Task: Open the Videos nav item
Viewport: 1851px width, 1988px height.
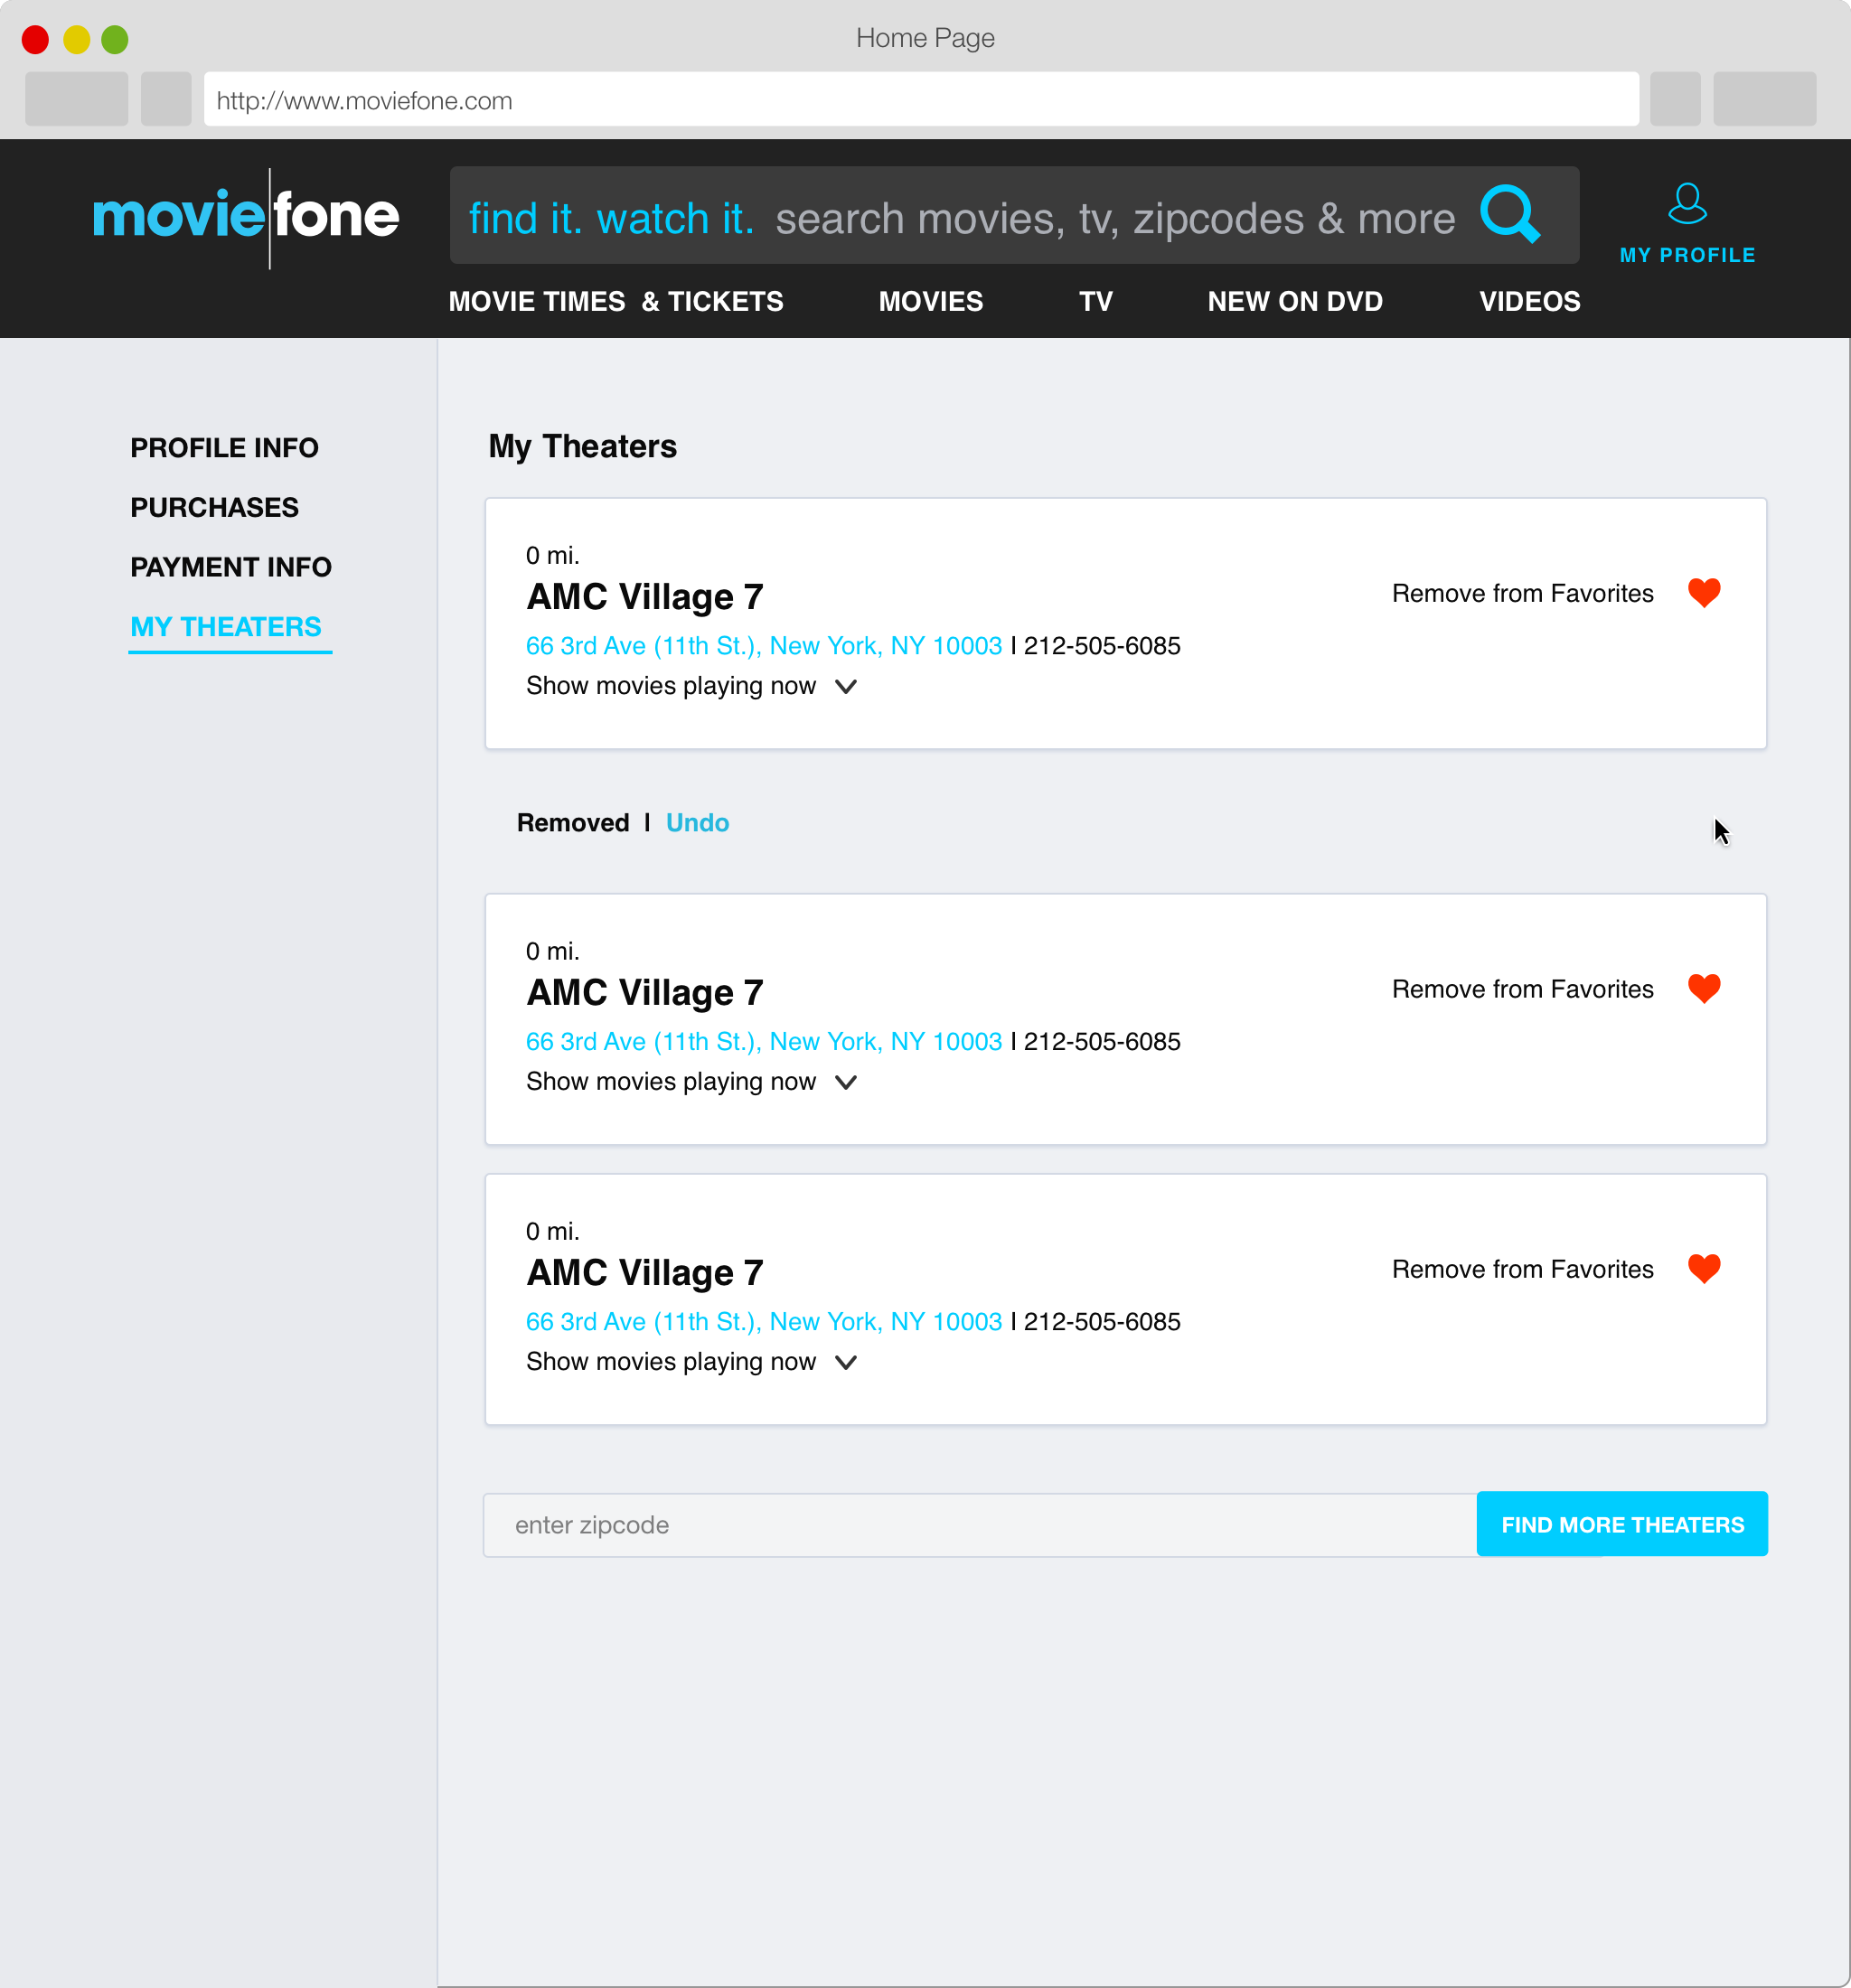Action: click(x=1529, y=302)
